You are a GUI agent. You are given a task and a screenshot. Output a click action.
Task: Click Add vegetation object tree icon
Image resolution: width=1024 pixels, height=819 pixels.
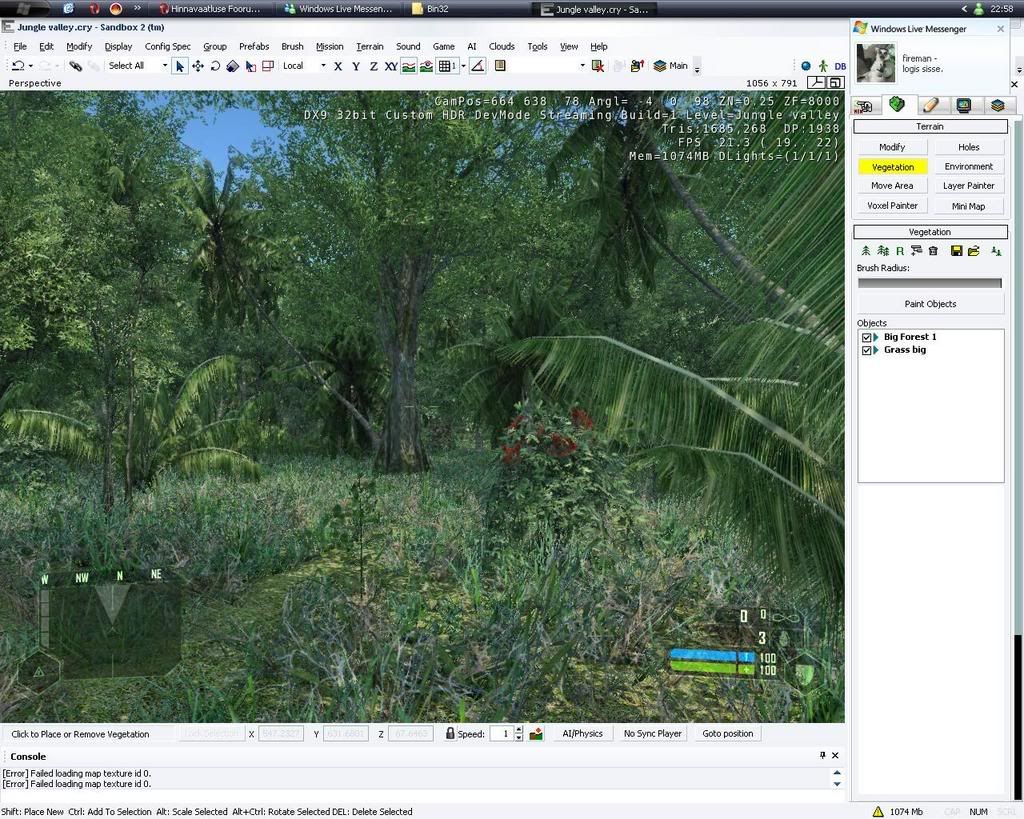(x=866, y=251)
